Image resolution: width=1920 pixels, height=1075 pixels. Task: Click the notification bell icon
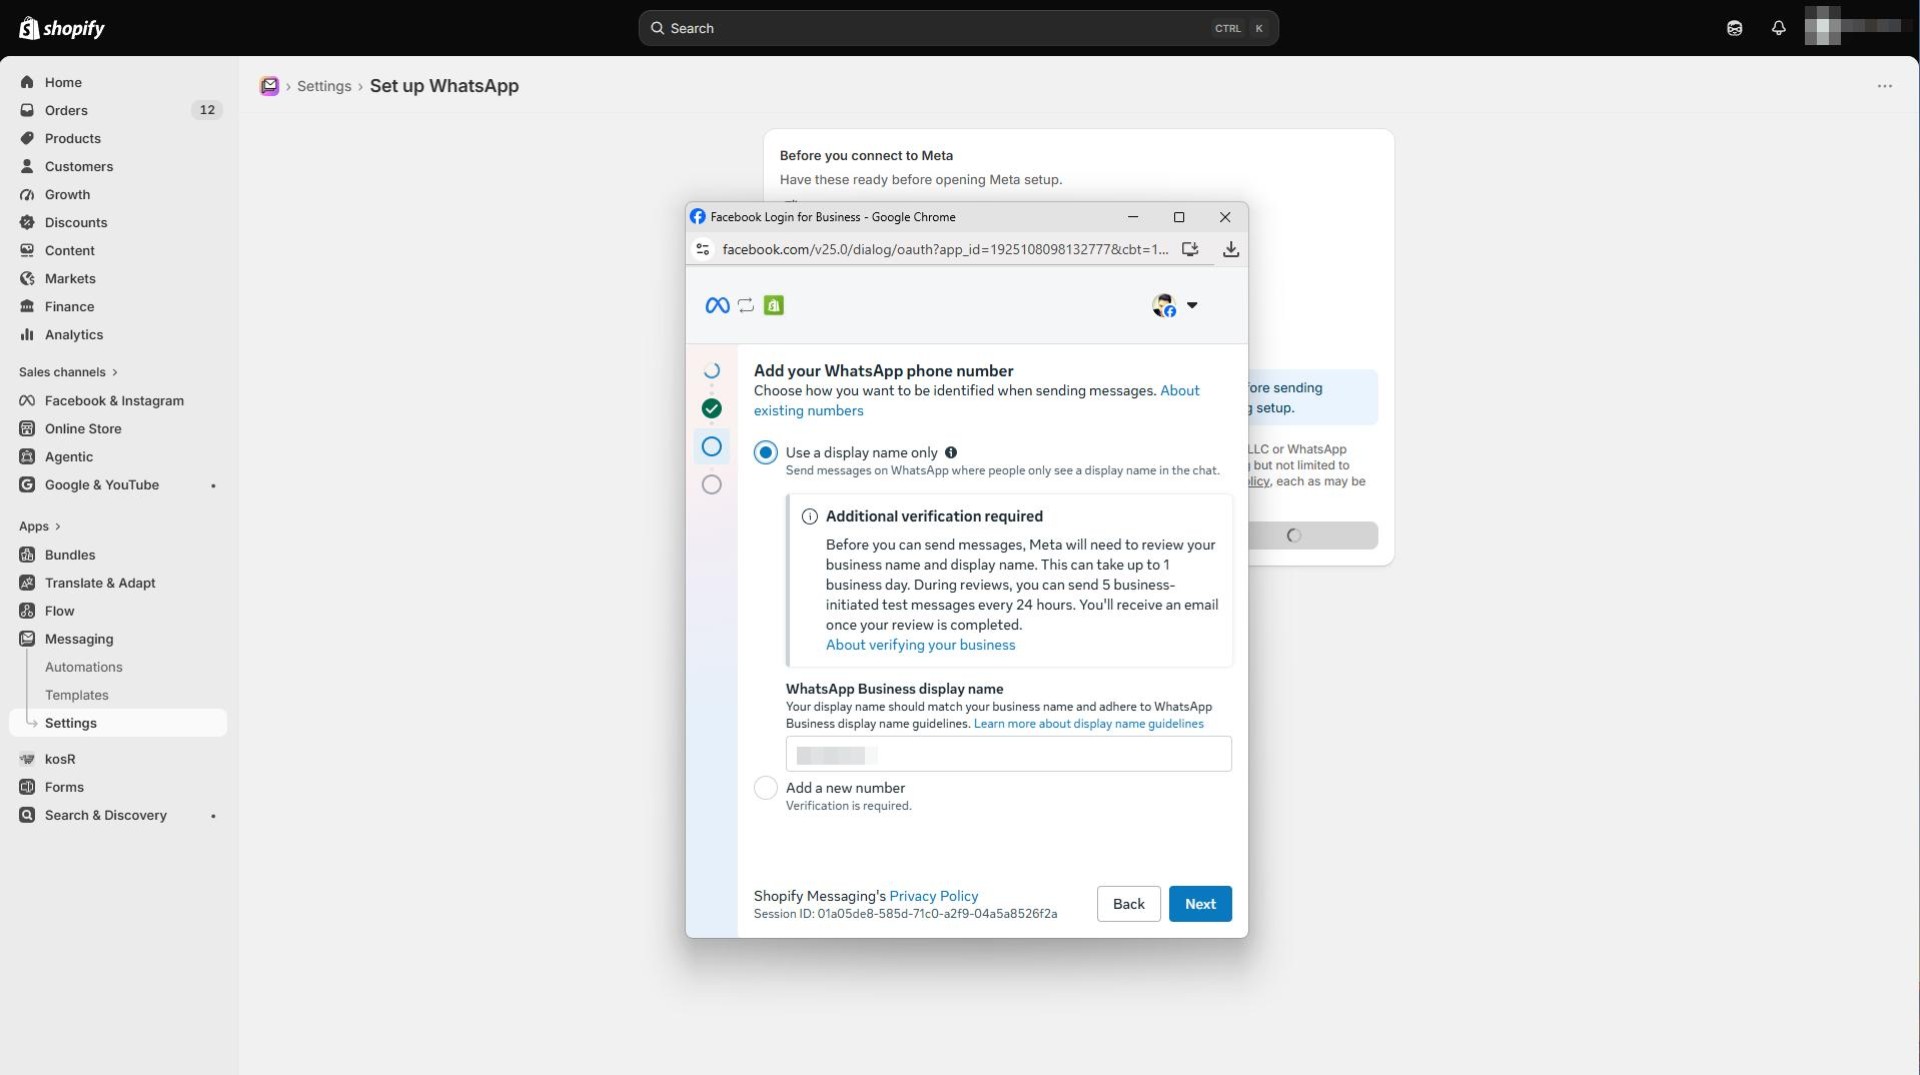tap(1778, 28)
